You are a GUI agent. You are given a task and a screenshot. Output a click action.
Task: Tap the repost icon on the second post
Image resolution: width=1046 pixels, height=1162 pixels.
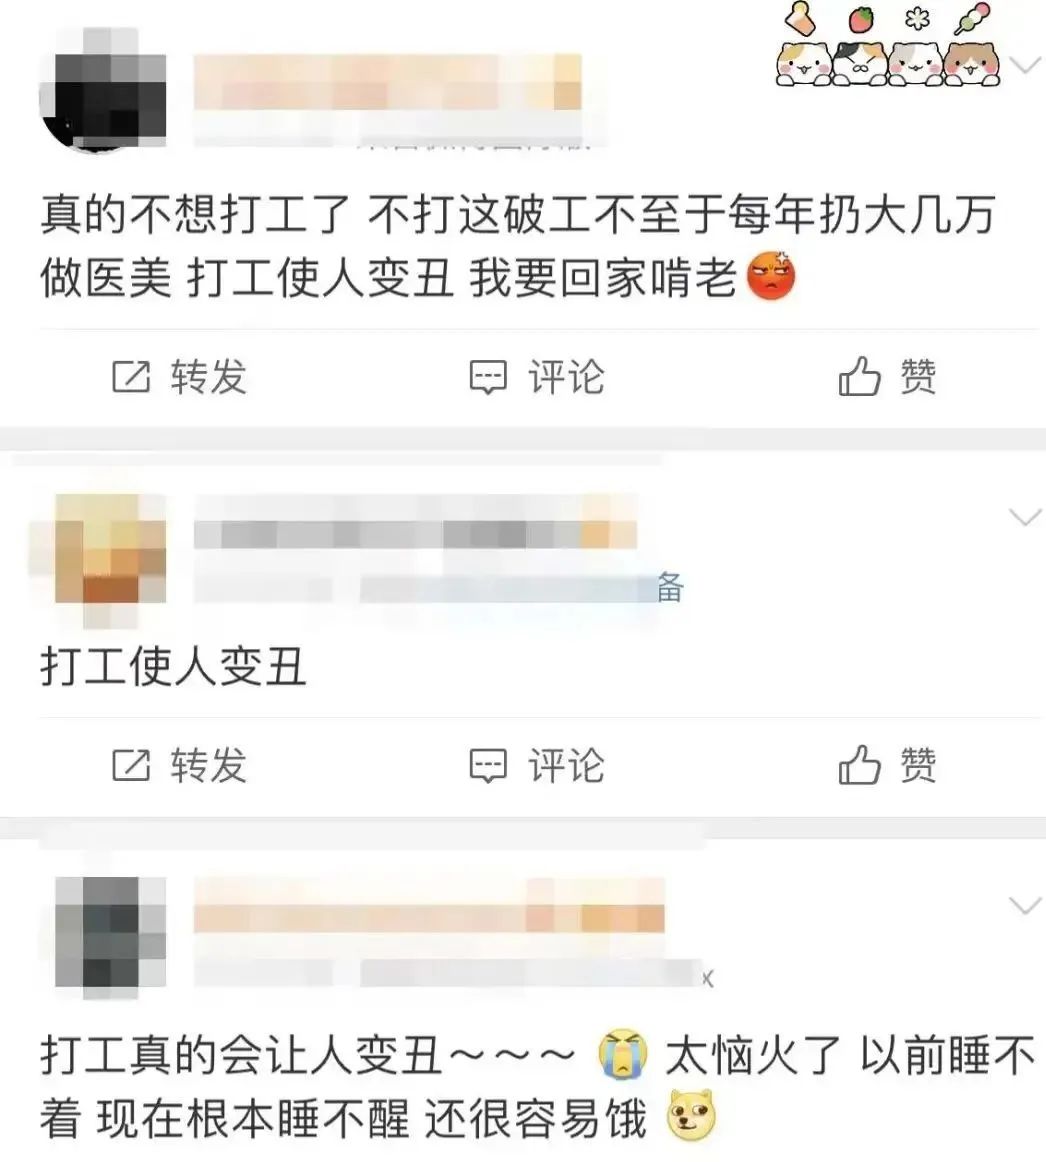click(x=131, y=765)
